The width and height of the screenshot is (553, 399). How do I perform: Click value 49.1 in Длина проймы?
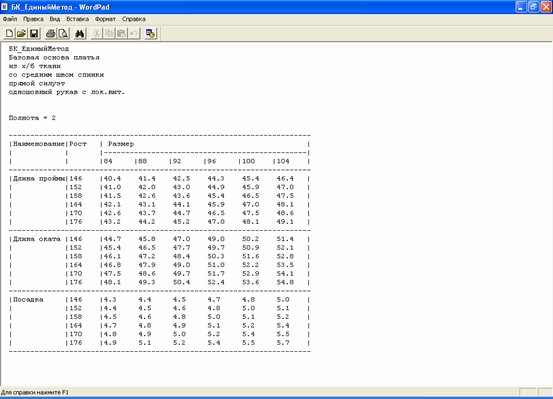[285, 222]
